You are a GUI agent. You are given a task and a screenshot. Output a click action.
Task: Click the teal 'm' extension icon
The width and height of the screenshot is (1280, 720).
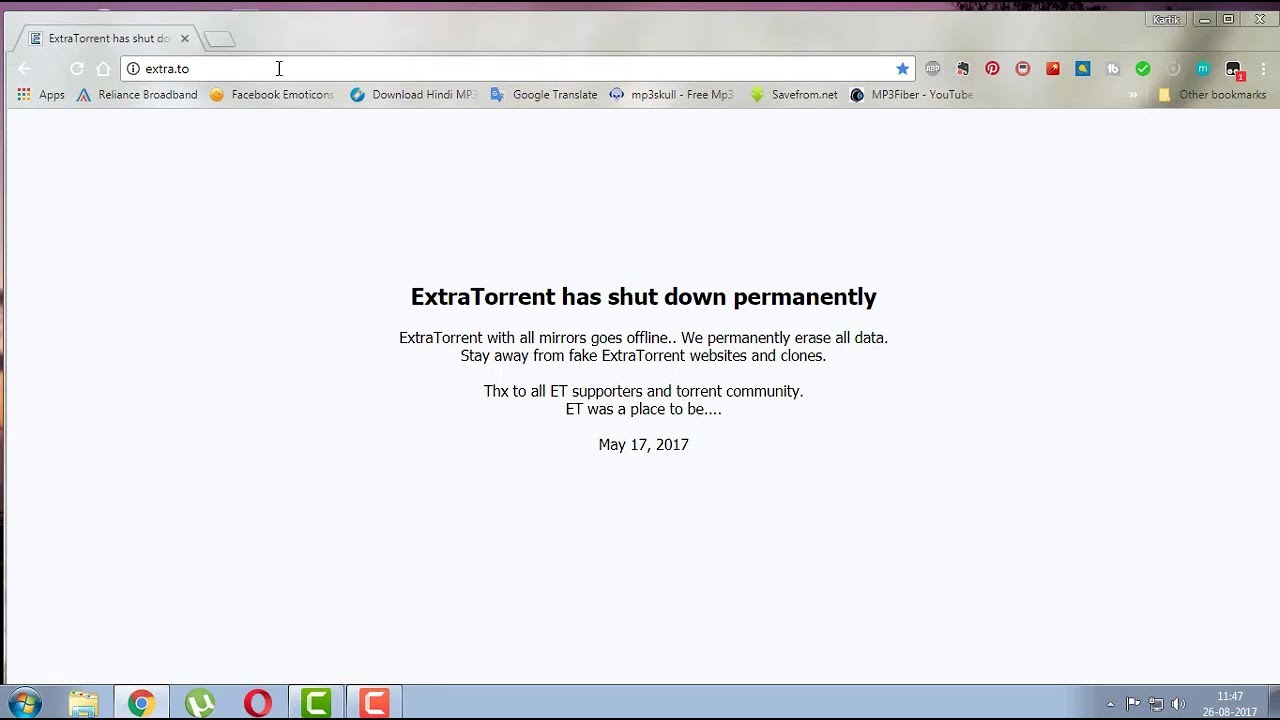(x=1203, y=69)
